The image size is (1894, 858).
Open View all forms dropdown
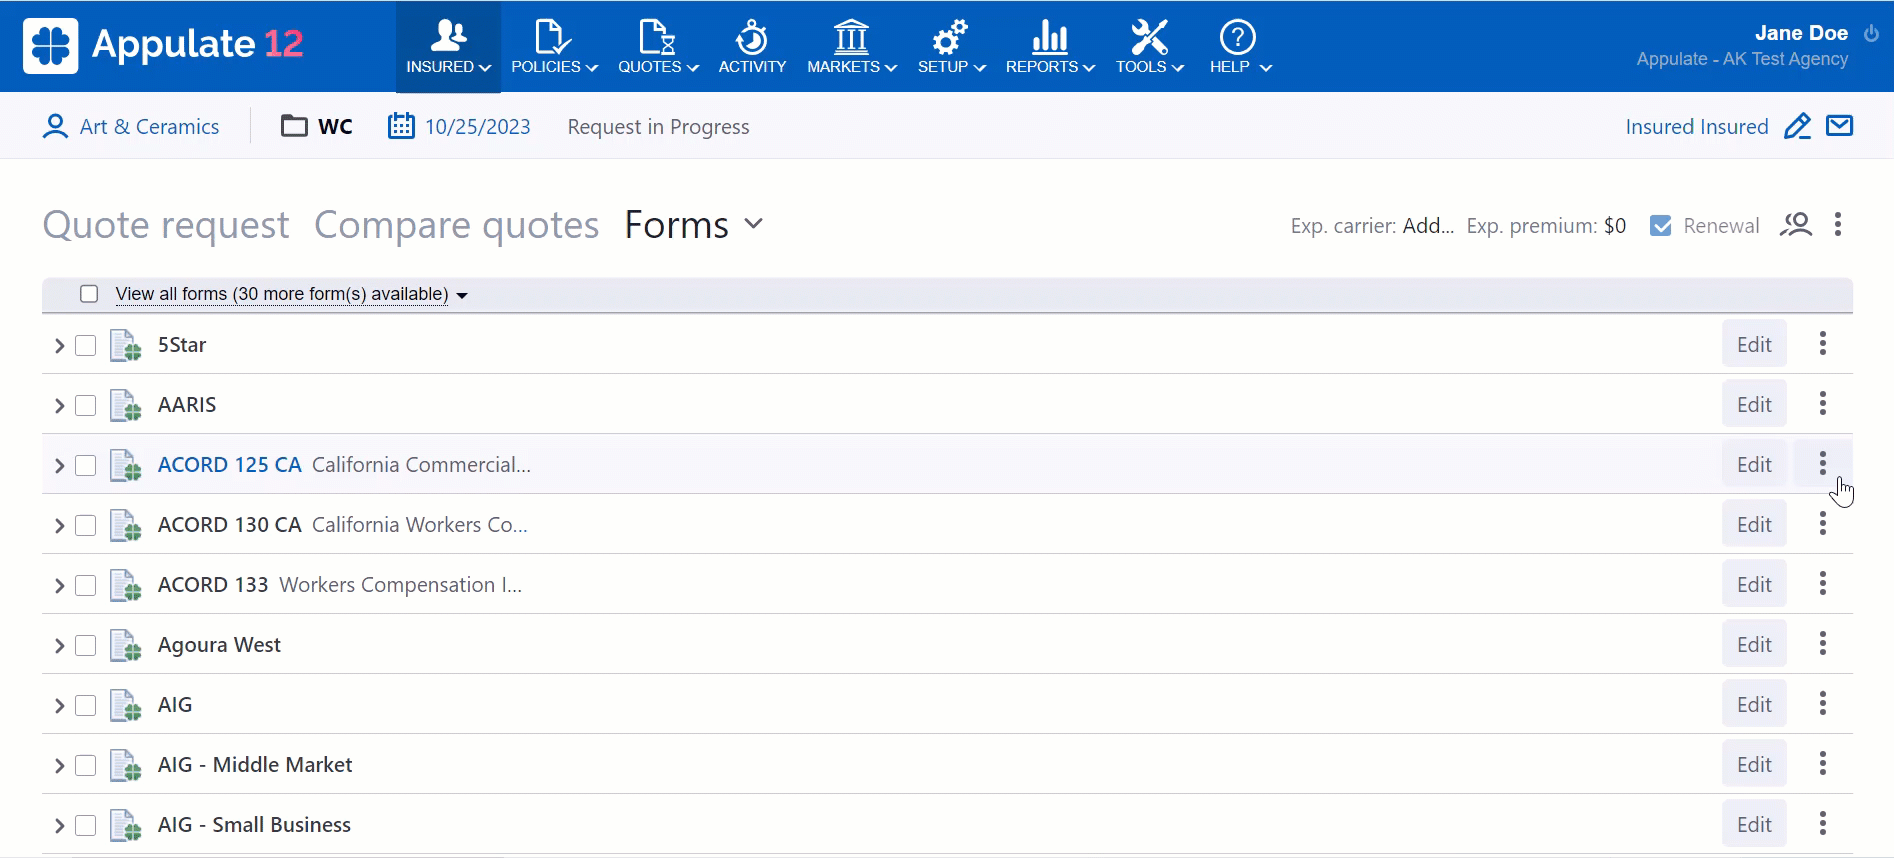pos(291,294)
